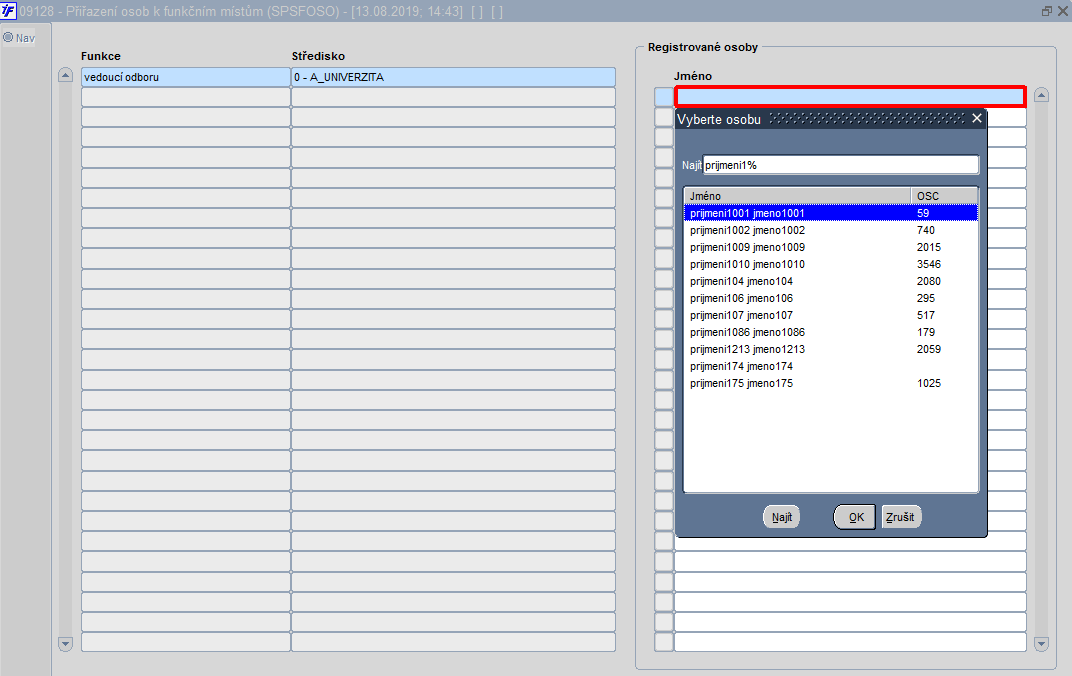Viewport: 1072px width, 676px height.
Task: Click the Najít search input field
Action: click(841, 165)
